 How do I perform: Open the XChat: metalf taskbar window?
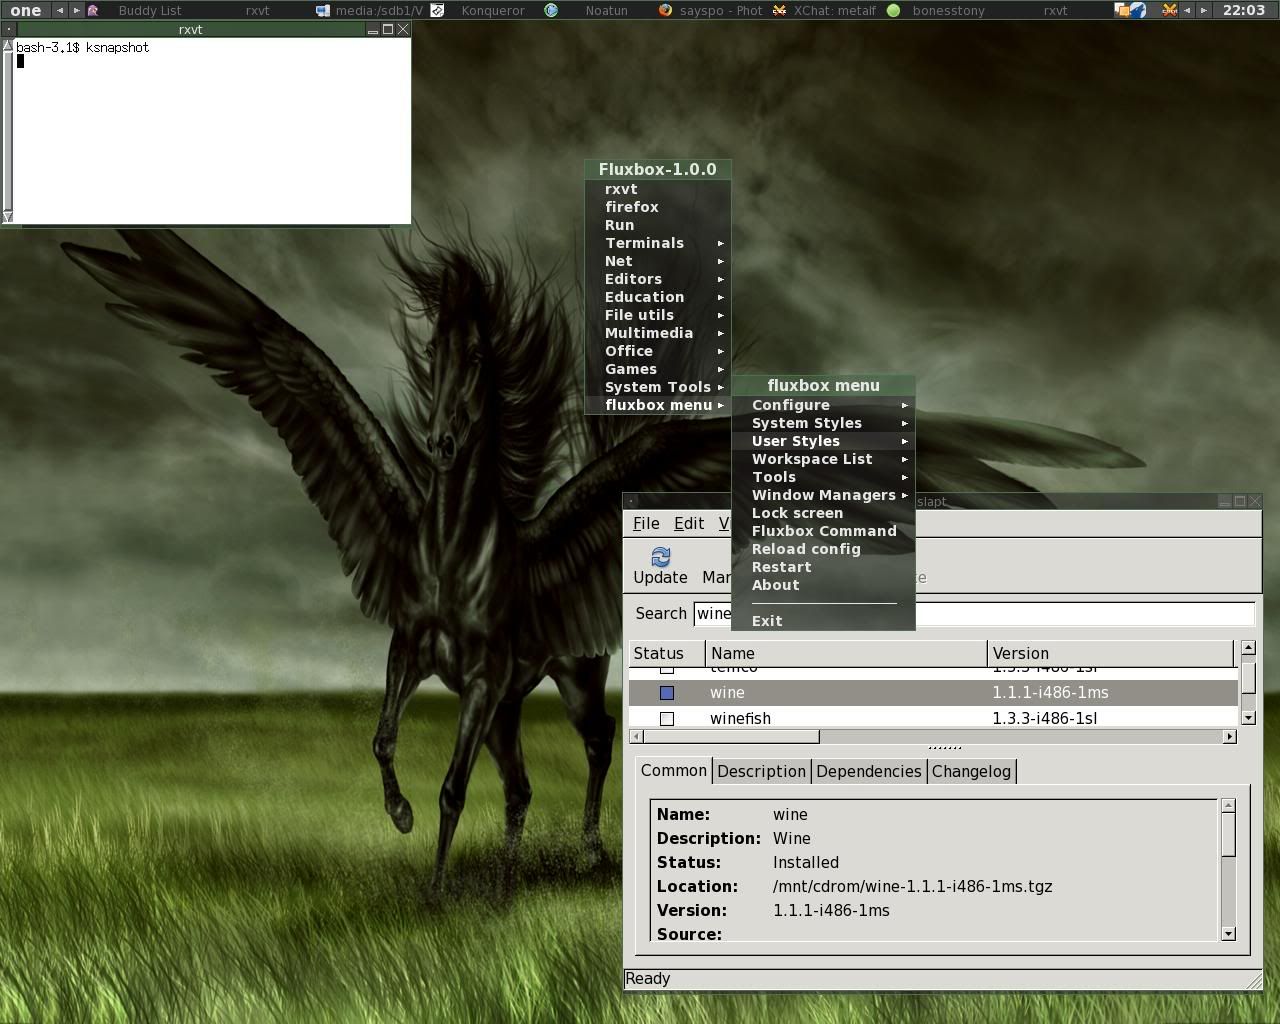tap(828, 10)
